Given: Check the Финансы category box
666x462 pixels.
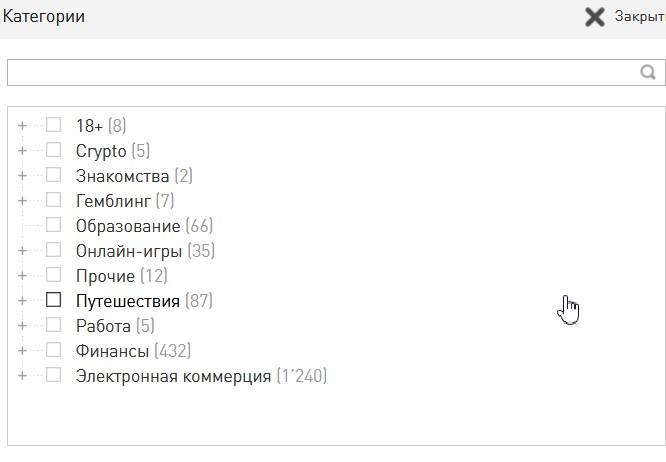Looking at the screenshot, I should coord(54,350).
